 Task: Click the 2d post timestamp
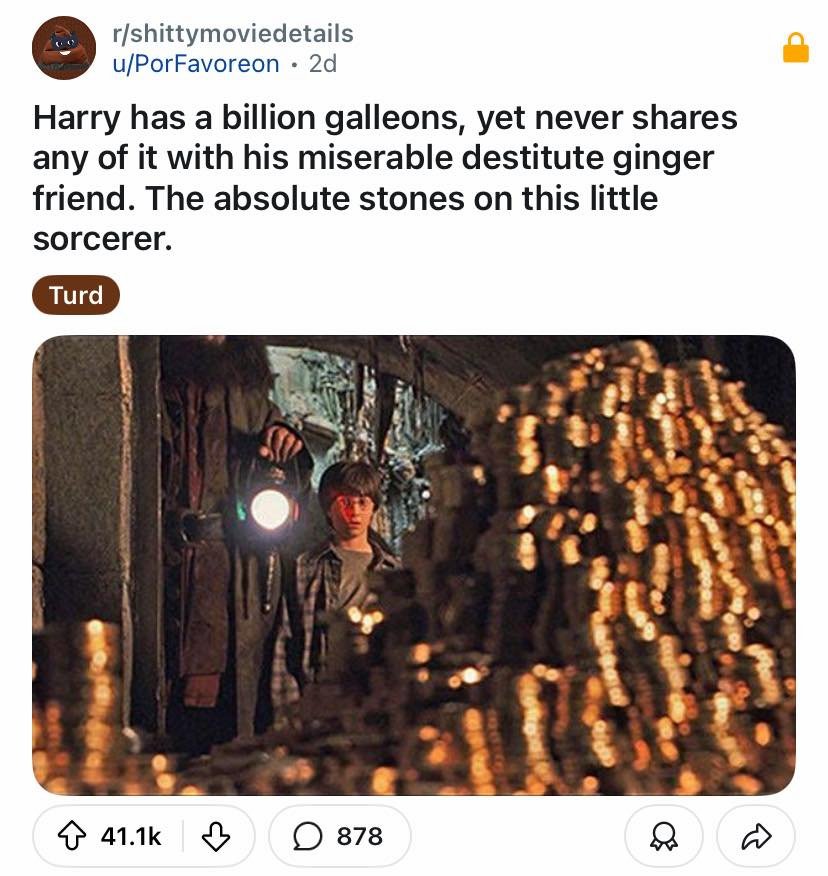tap(323, 64)
